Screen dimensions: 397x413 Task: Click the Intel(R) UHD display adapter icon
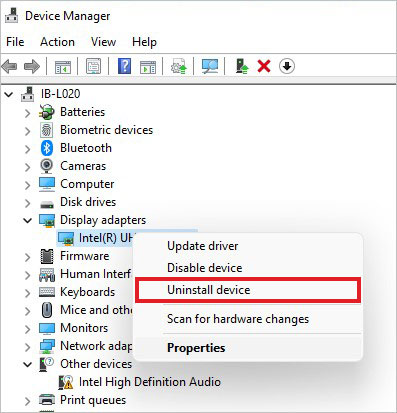[x=66, y=238]
